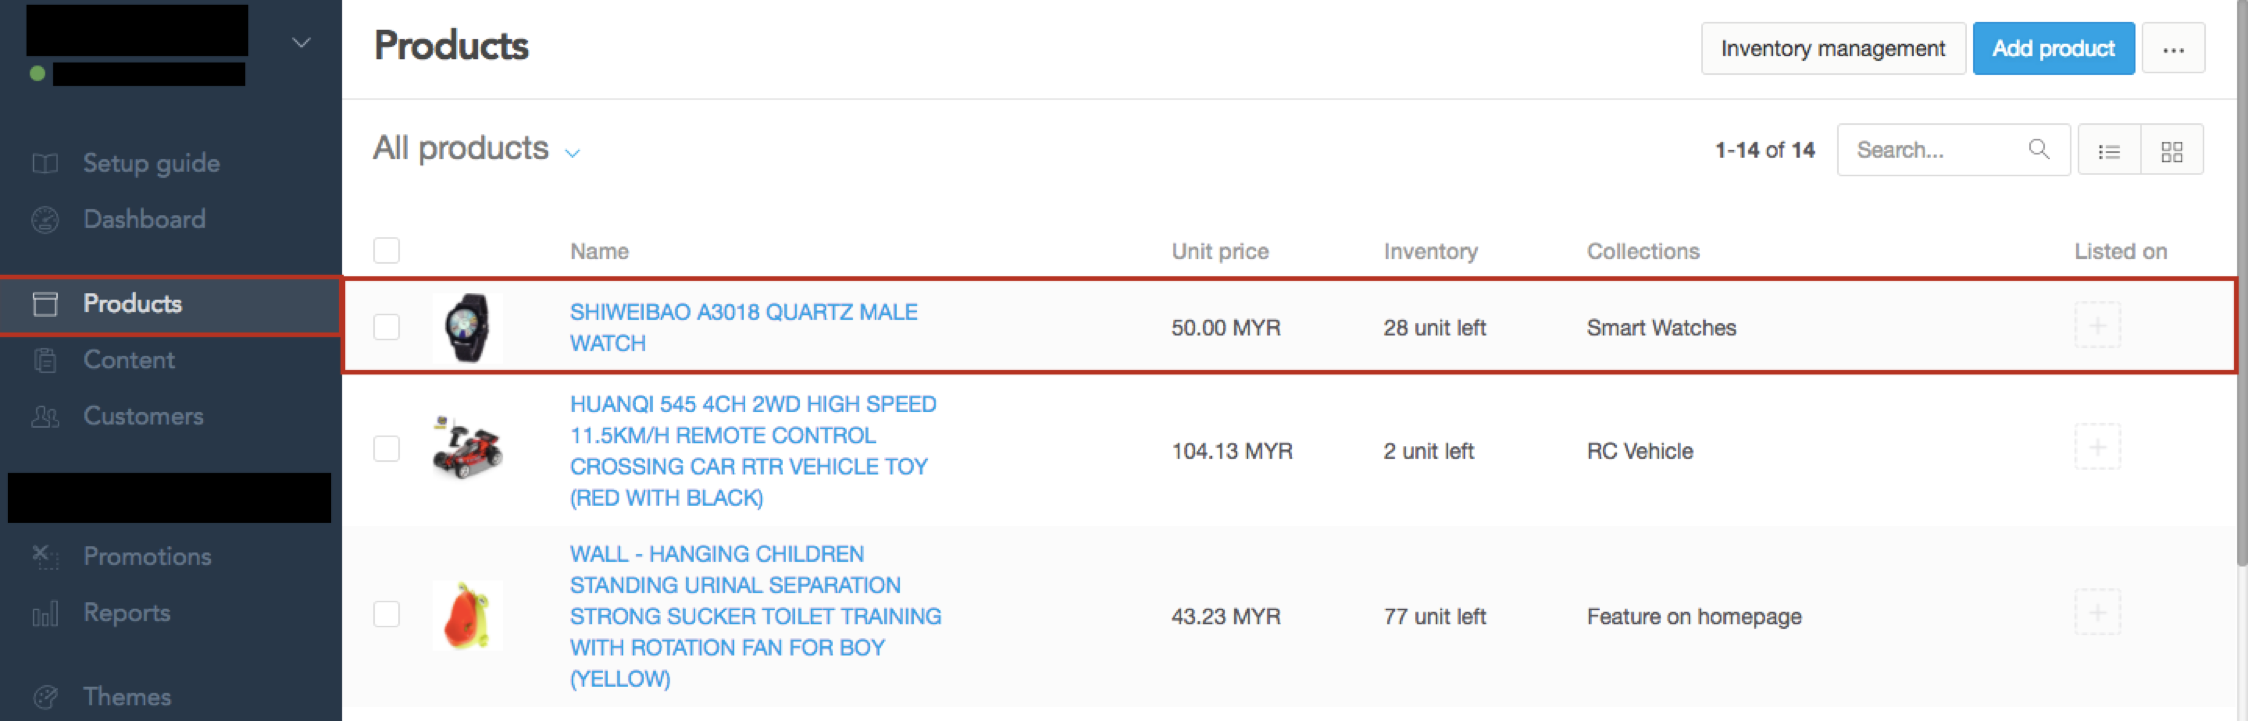Expand store account chevron in sidebar
The height and width of the screenshot is (721, 2248).
pos(300,43)
